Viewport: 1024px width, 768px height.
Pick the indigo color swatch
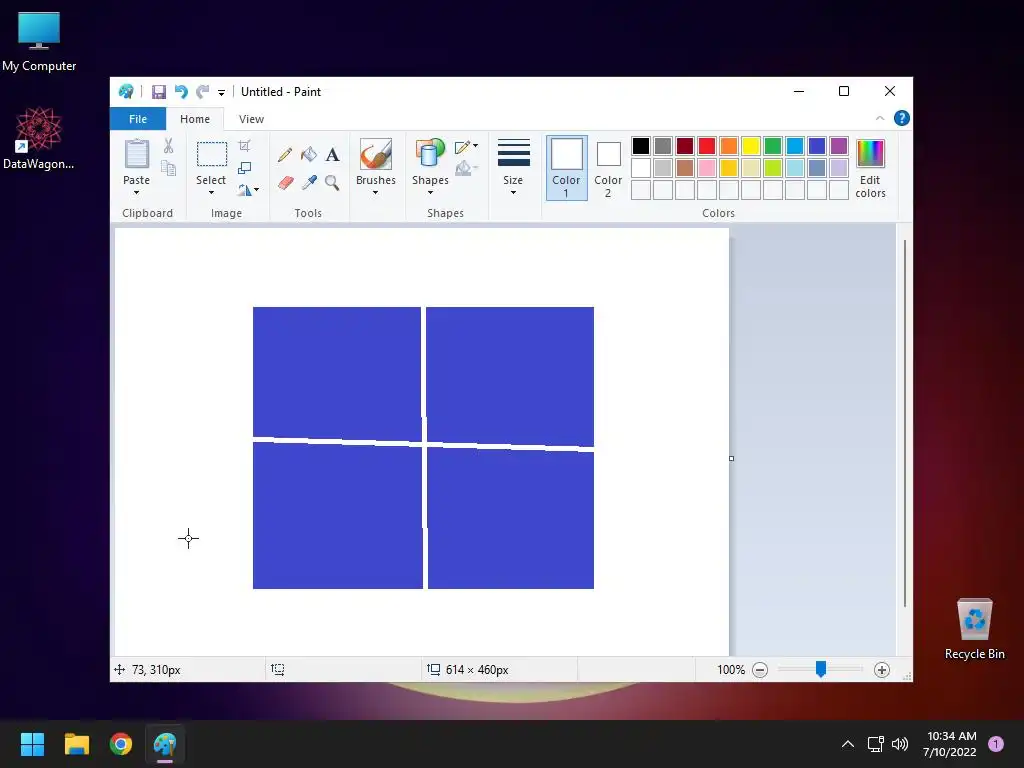[x=816, y=146]
